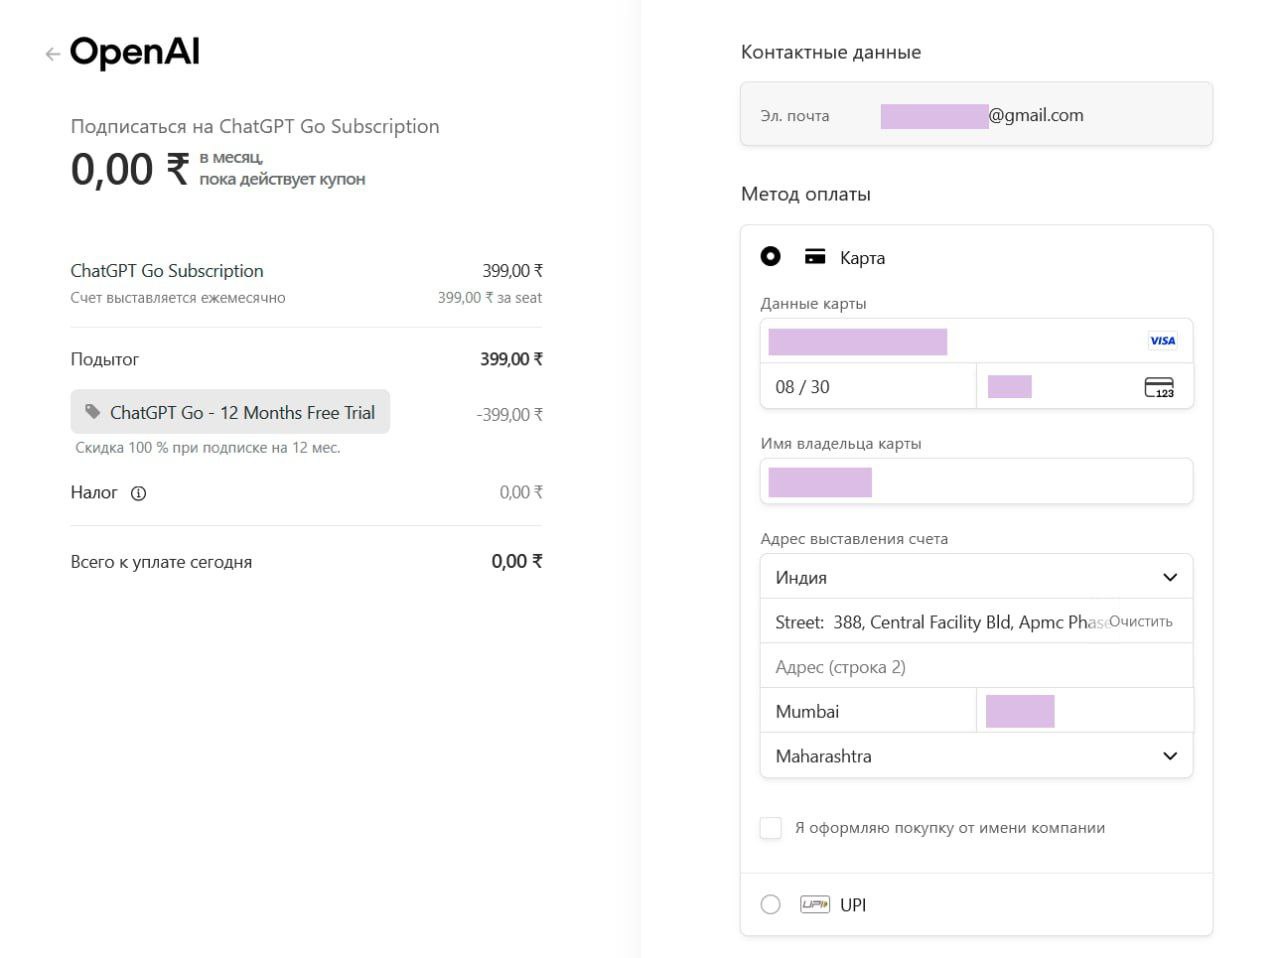
Task: Click the email address field
Action: coord(1030,115)
